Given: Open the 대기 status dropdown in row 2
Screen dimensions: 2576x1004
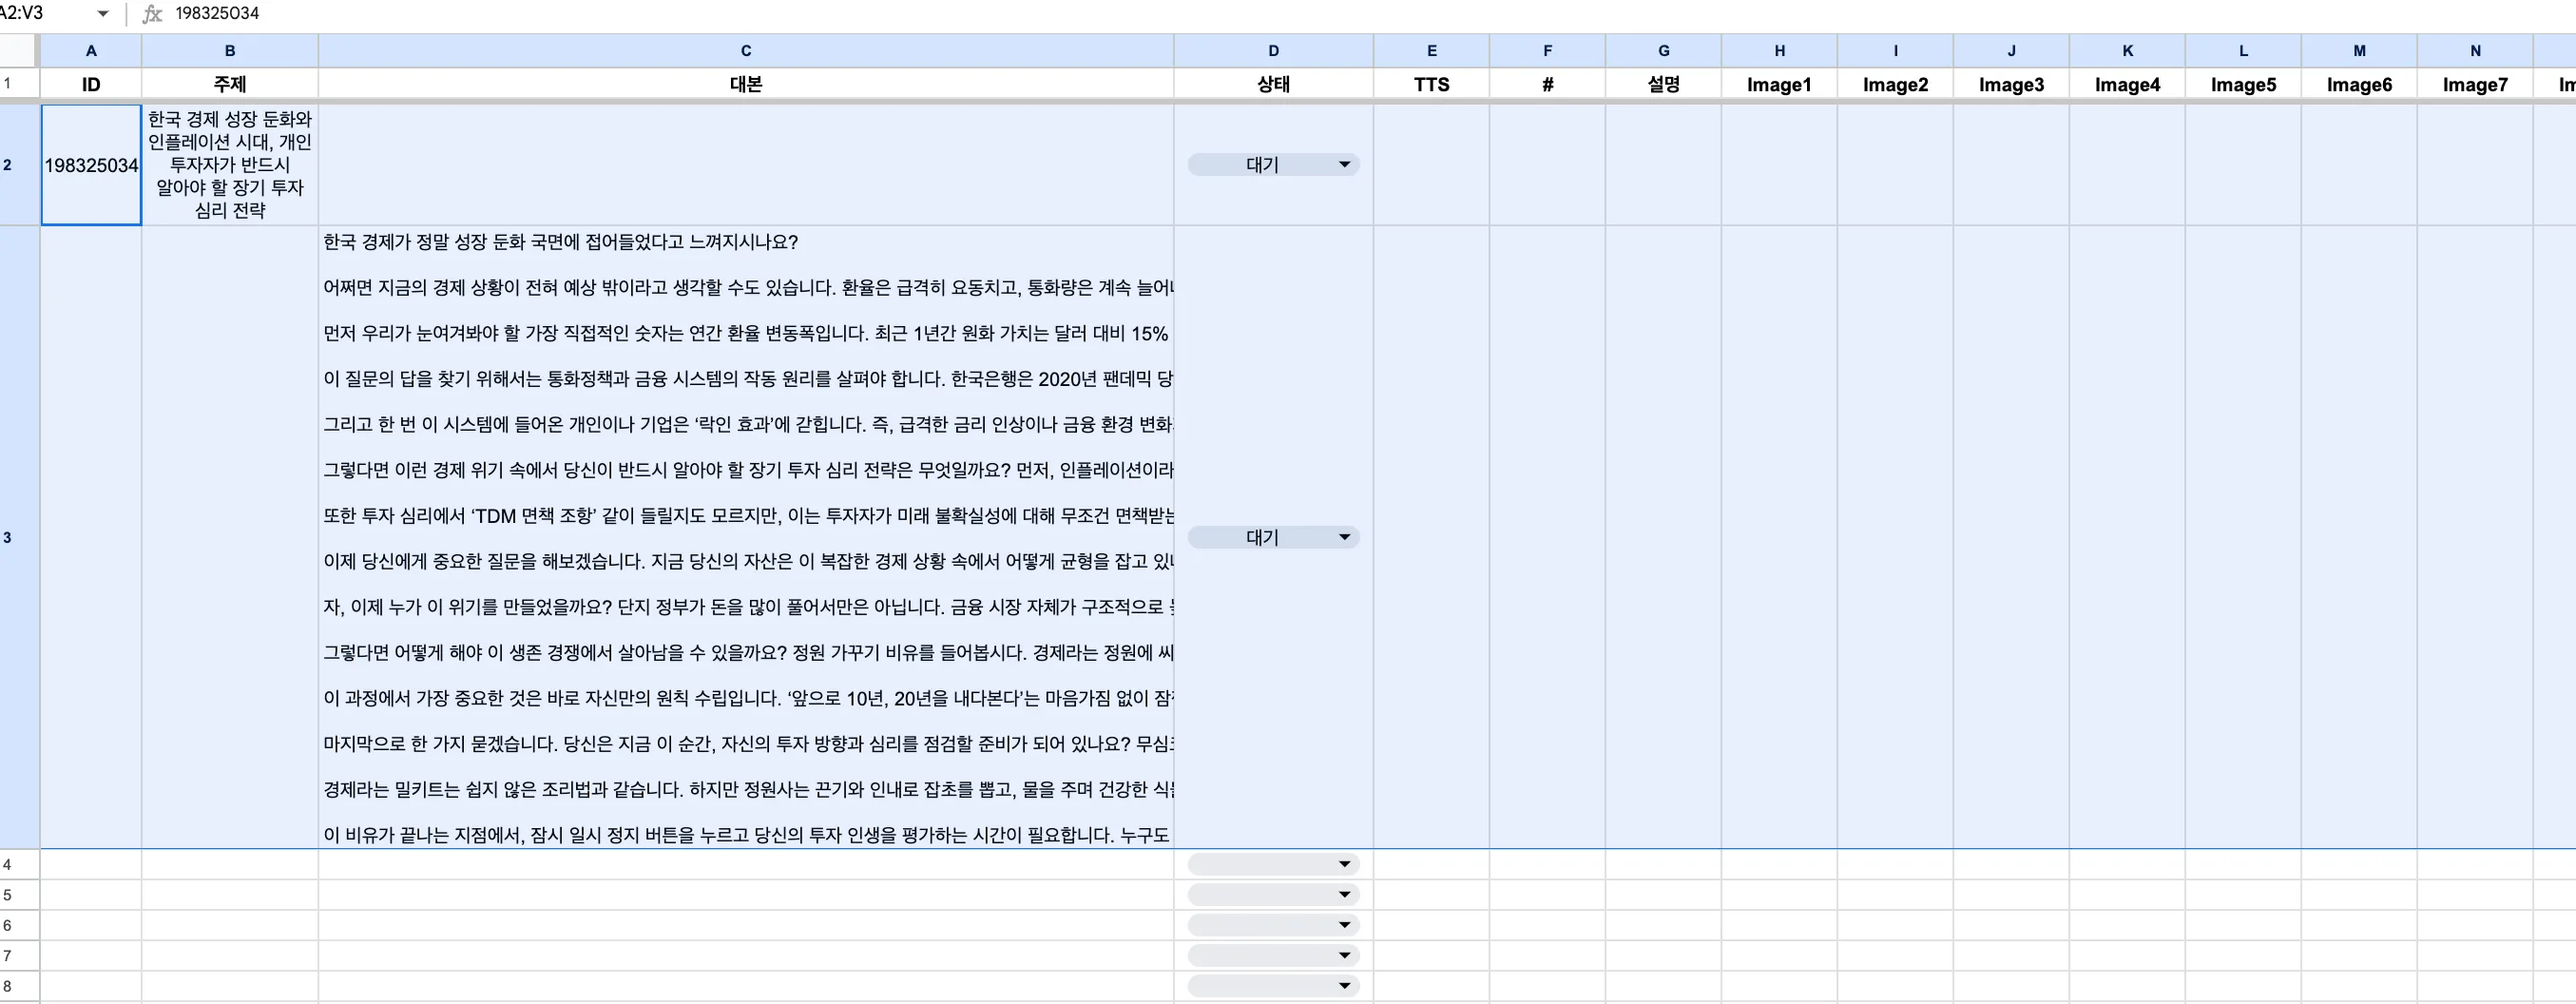Looking at the screenshot, I should 1345,164.
